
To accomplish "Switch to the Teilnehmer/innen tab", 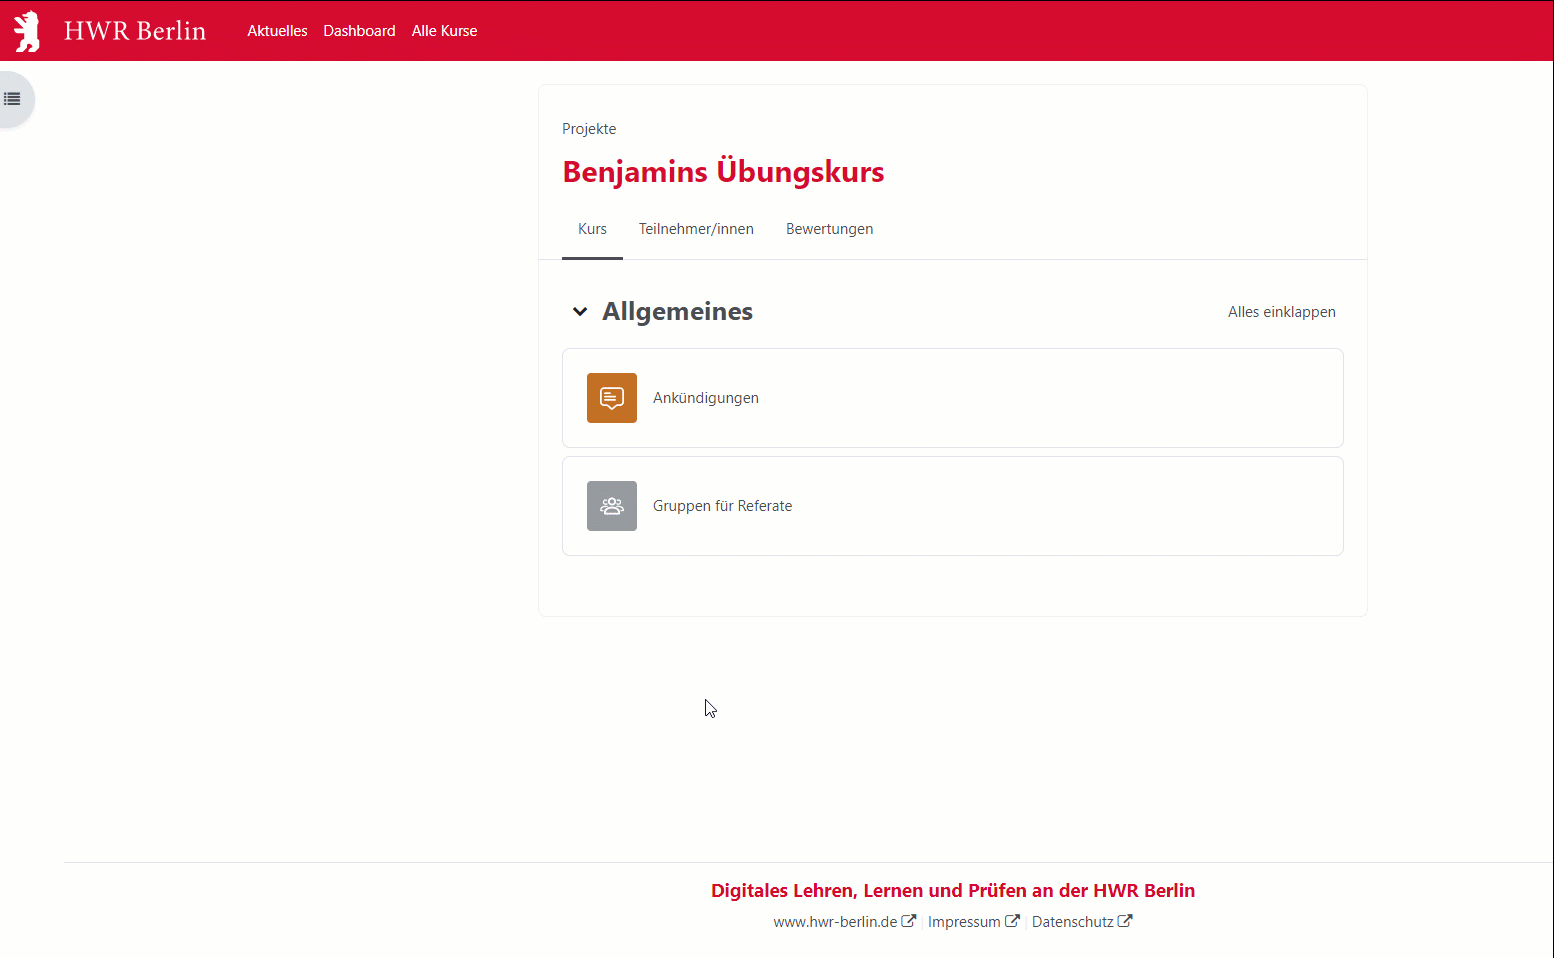I will 696,228.
